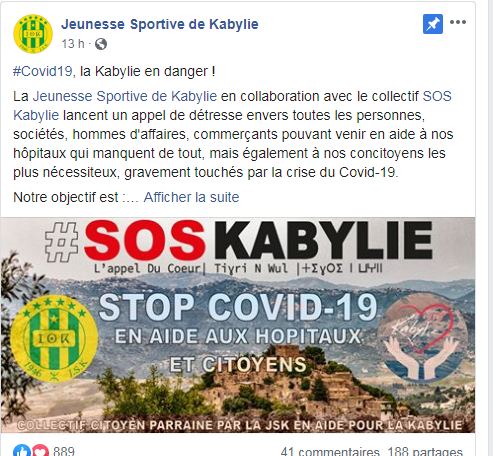Click the 889 reactions count

[x=64, y=451]
